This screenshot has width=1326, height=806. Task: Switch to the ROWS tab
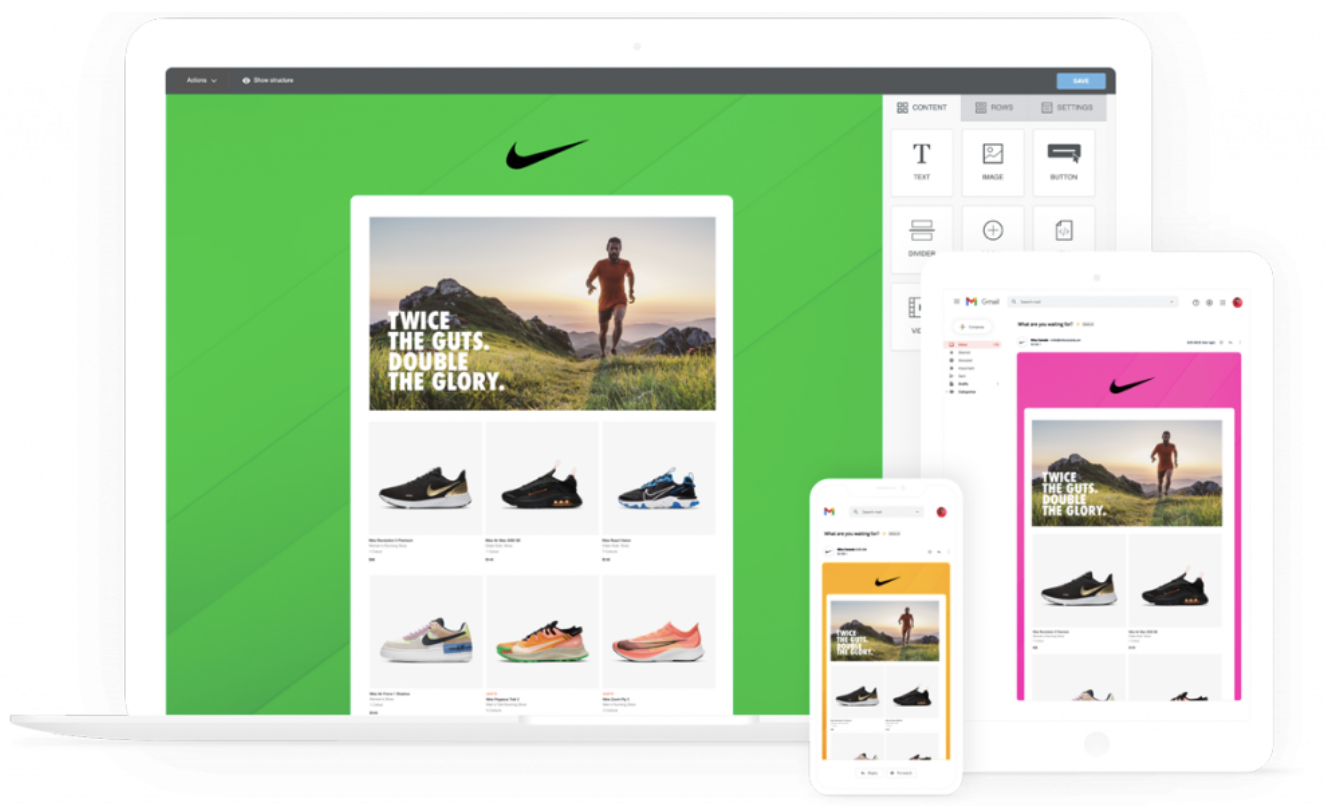coord(994,108)
